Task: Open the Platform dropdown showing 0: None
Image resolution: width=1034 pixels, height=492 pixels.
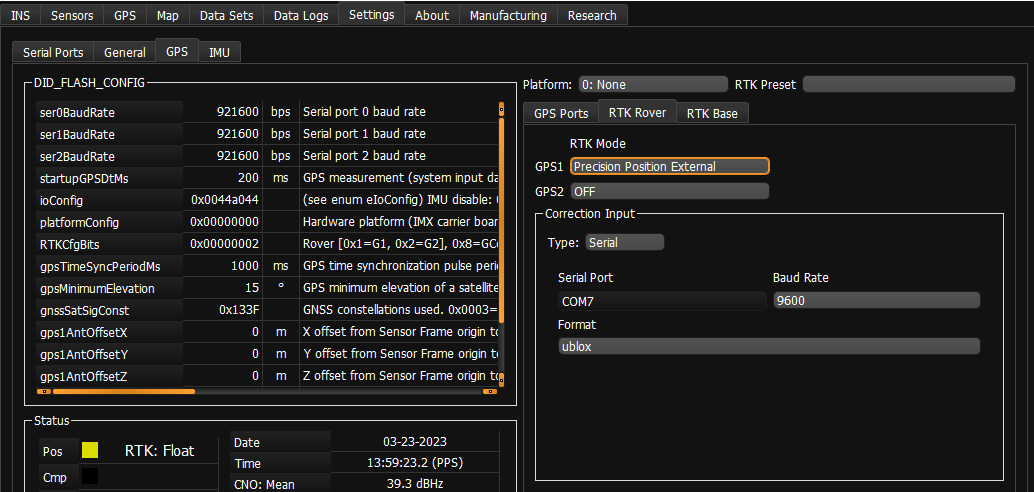Action: 653,84
